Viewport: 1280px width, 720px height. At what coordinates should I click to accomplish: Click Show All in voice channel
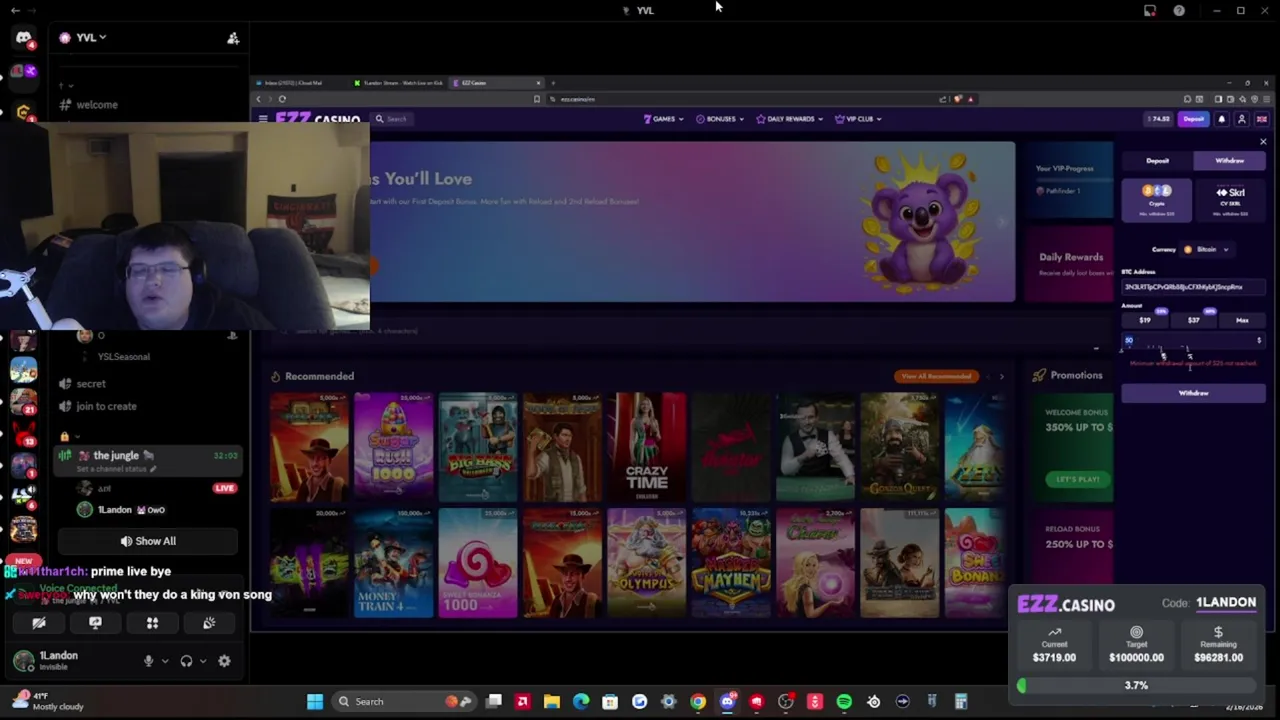147,541
